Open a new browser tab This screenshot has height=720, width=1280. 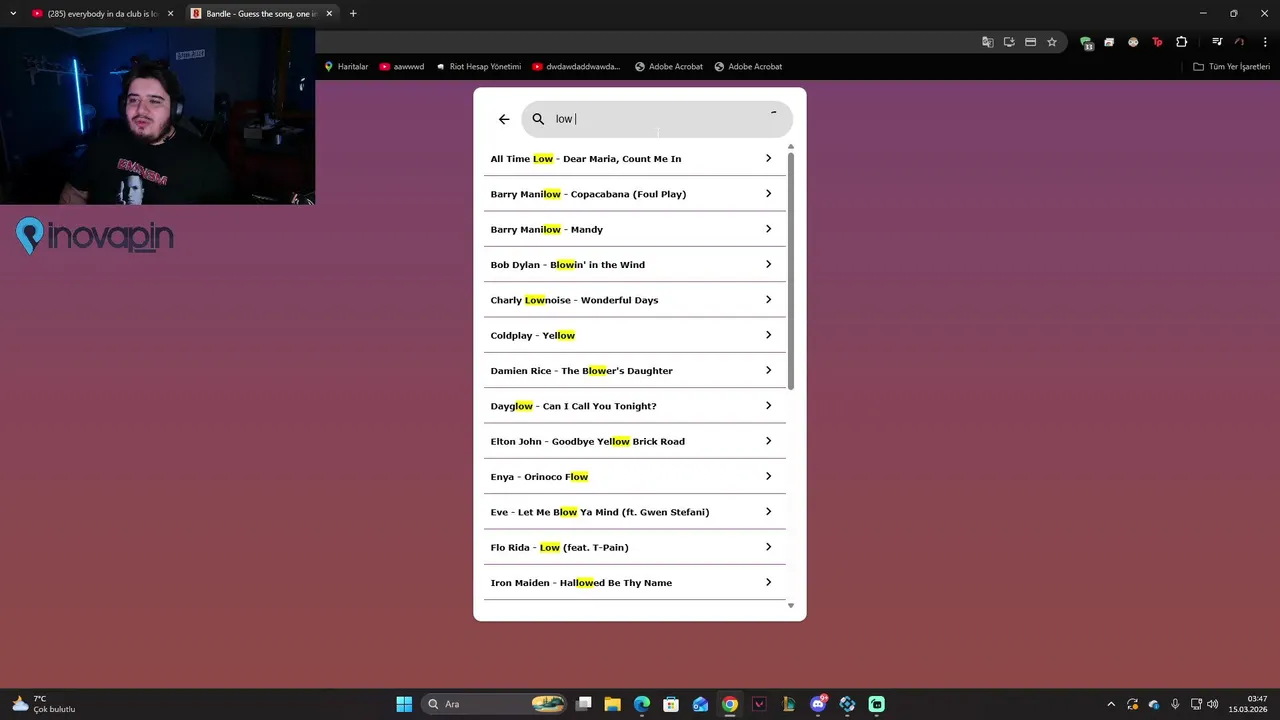coord(353,14)
